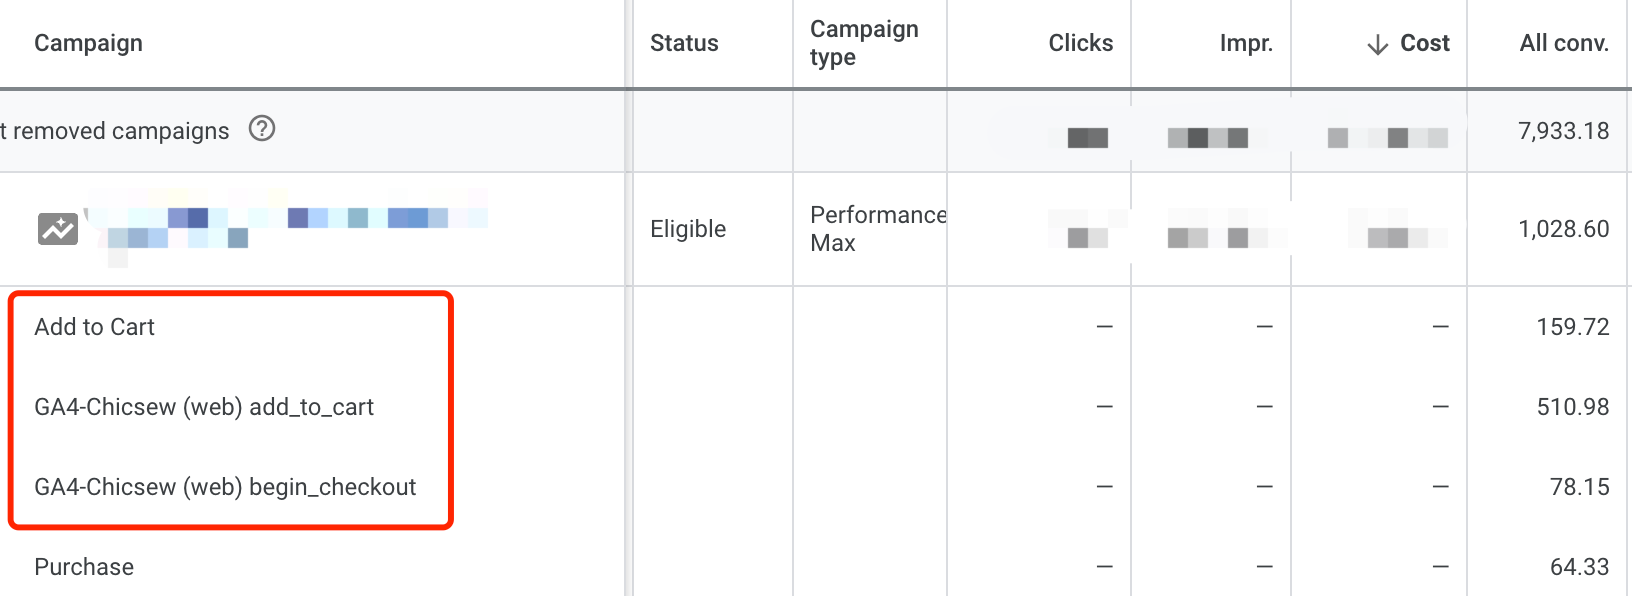Image resolution: width=1632 pixels, height=596 pixels.
Task: Sort by the Status column header
Action: tap(684, 43)
